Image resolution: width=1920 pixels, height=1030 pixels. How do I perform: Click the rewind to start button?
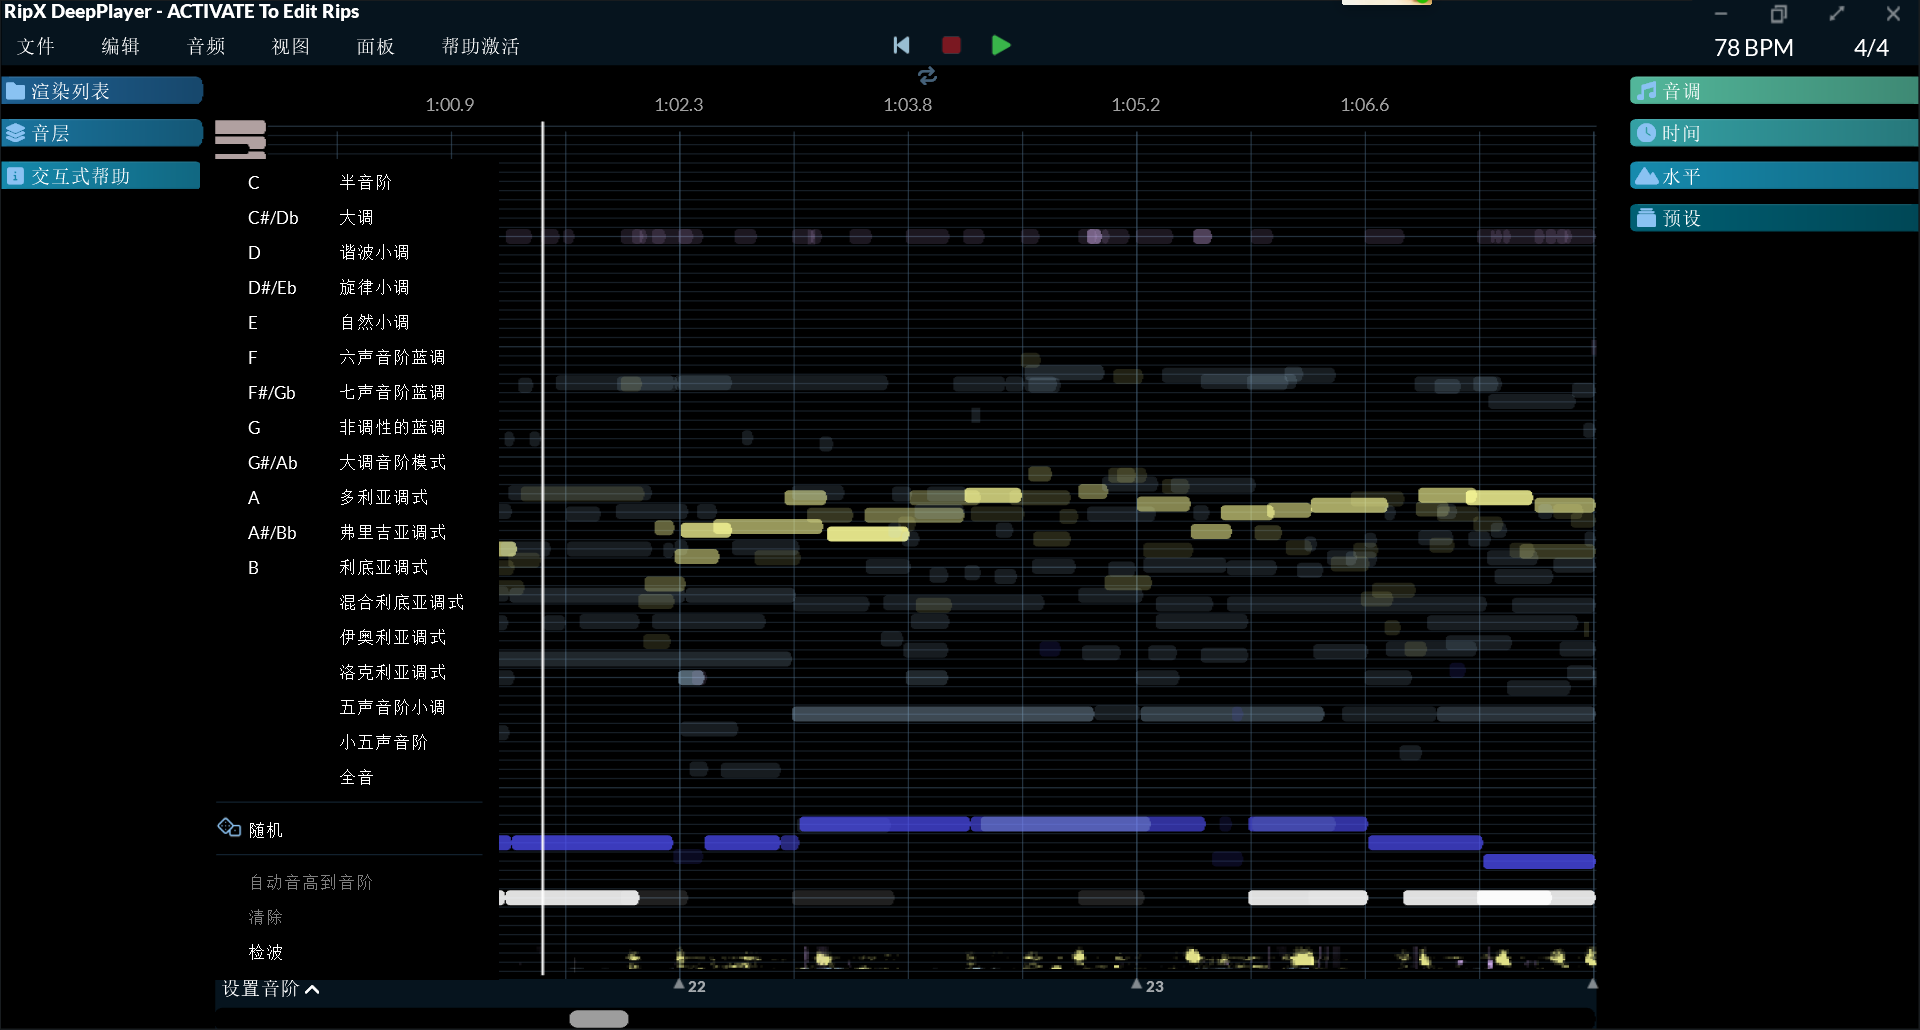(x=901, y=45)
